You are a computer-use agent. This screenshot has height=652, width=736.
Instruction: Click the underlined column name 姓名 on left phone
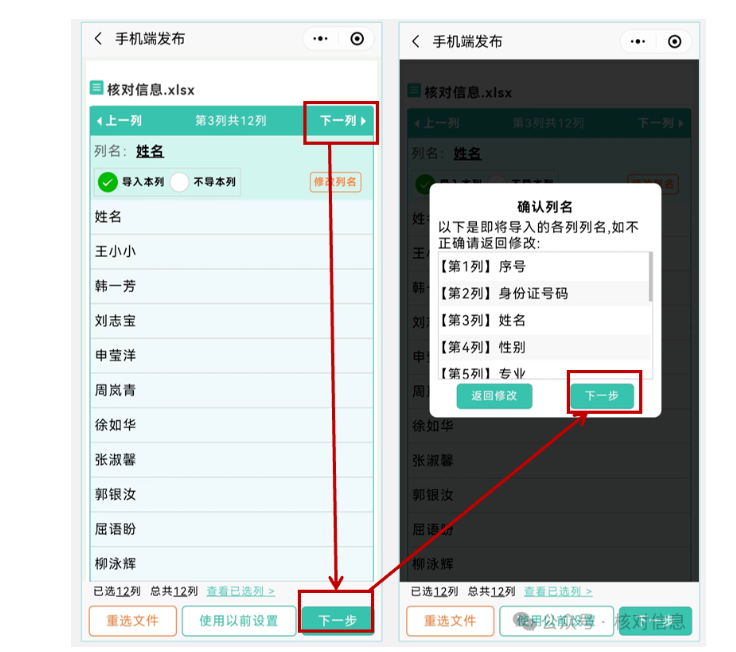150,151
